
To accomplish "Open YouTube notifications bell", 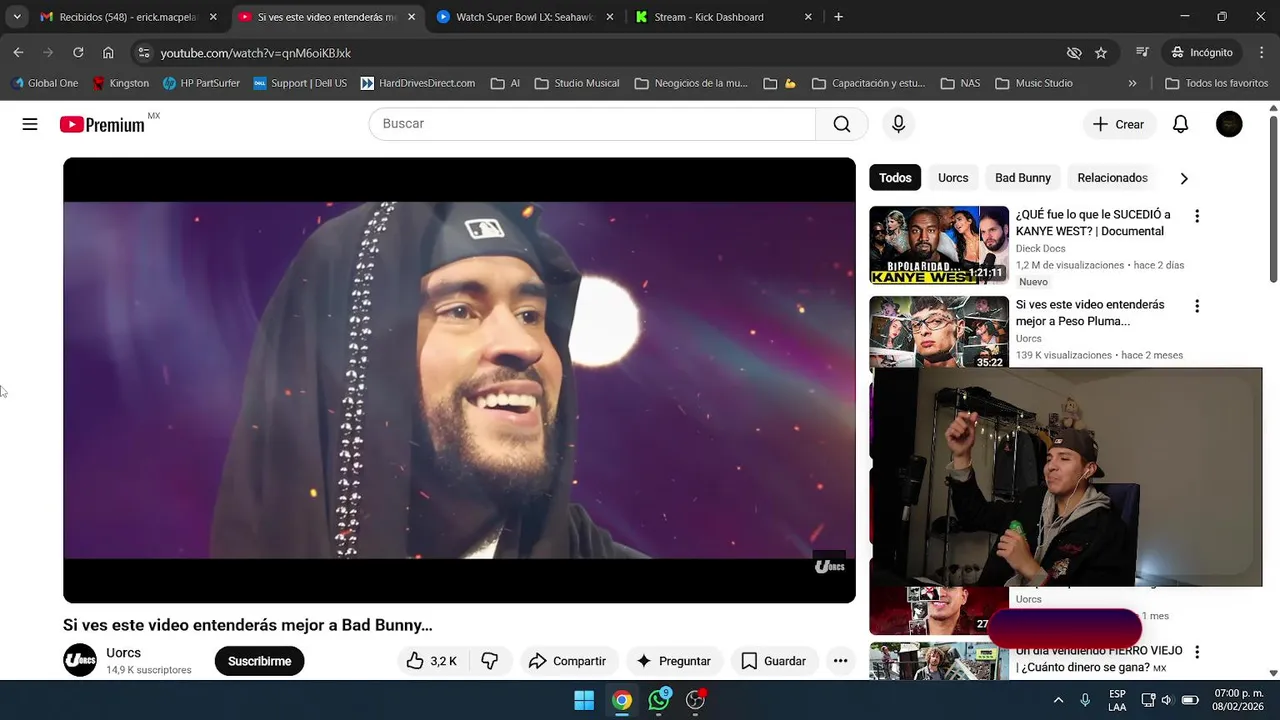I will pyautogui.click(x=1180, y=124).
